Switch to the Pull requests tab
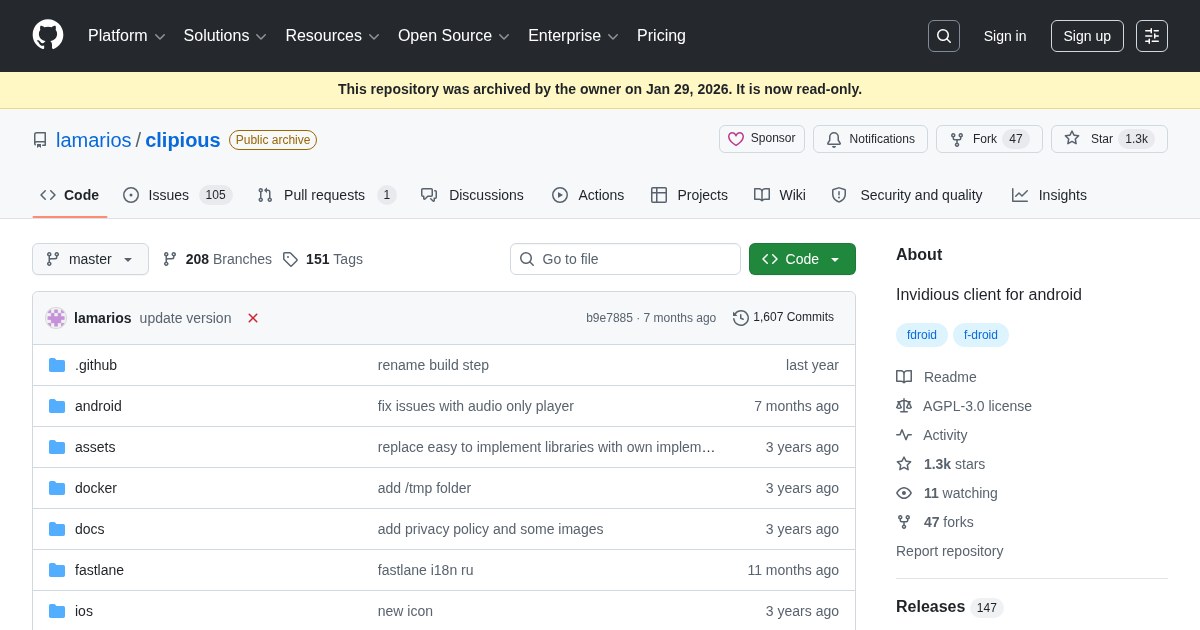The image size is (1200, 630). (x=326, y=195)
